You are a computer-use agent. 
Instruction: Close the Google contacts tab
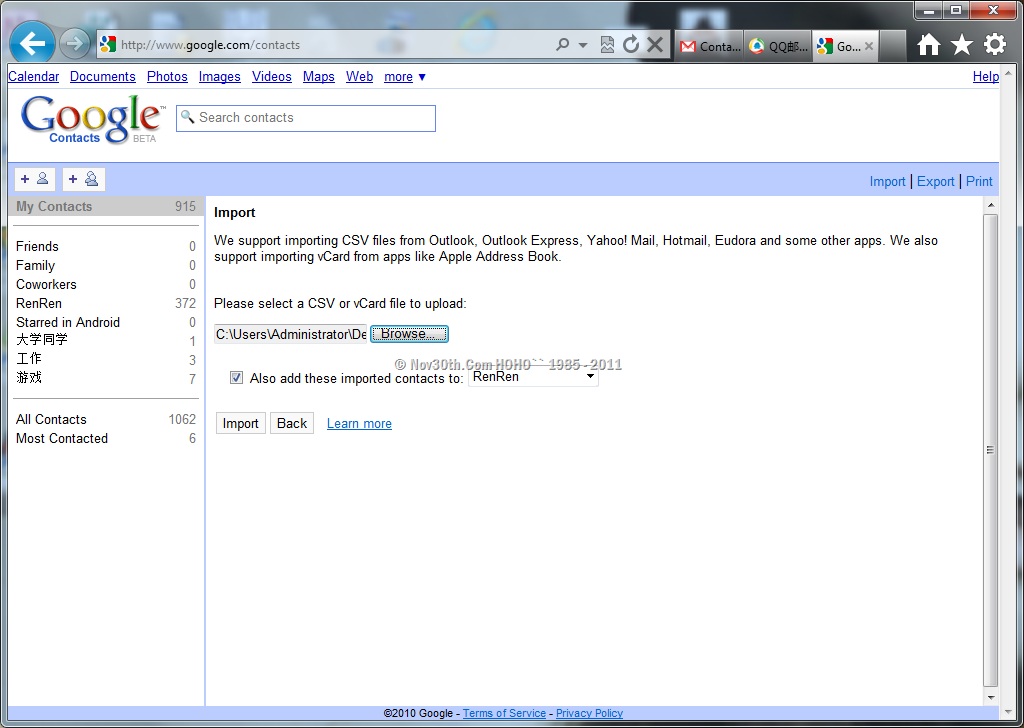click(869, 46)
